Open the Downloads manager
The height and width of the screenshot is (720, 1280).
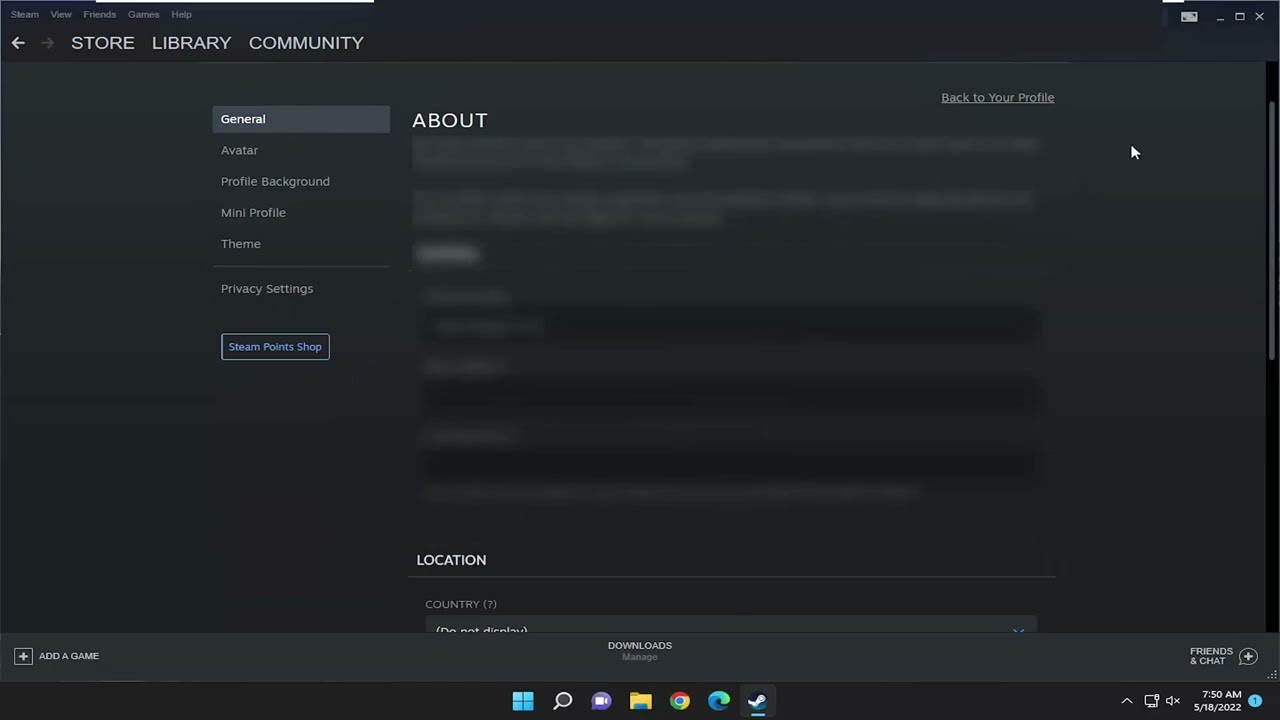(640, 650)
